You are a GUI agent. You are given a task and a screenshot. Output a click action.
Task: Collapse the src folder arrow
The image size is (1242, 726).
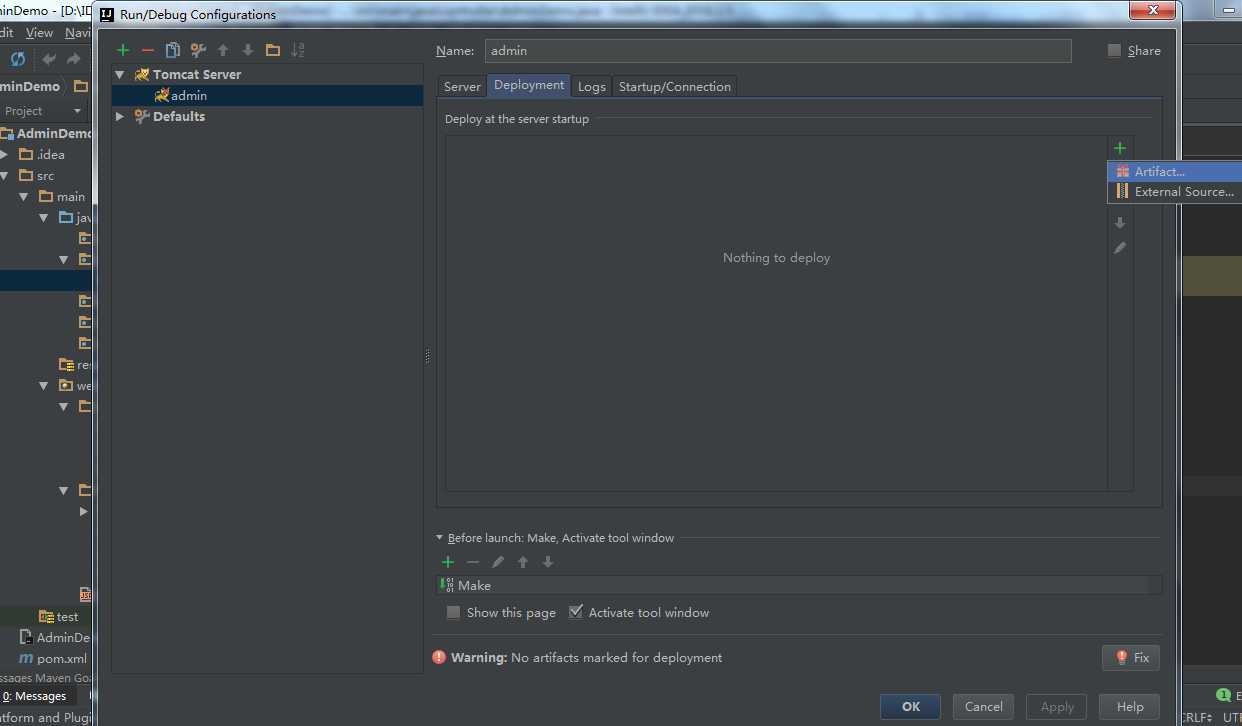[x=5, y=175]
